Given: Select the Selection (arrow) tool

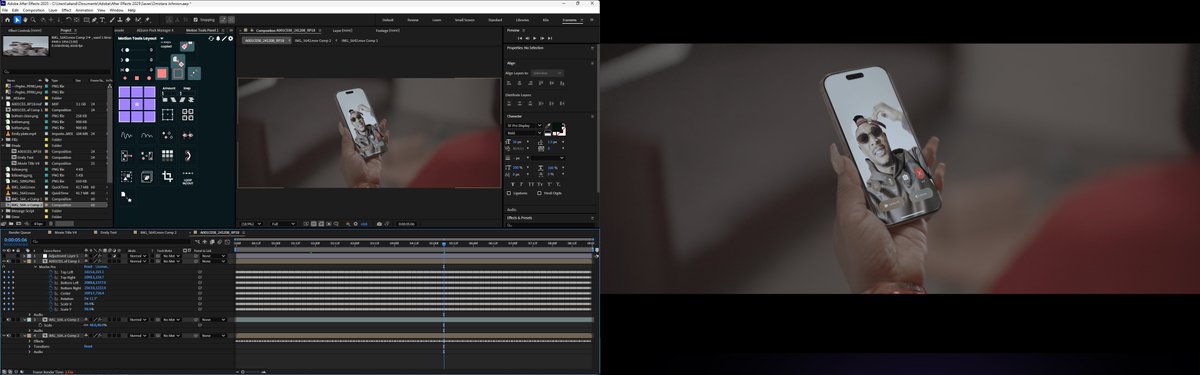Looking at the screenshot, I should pyautogui.click(x=17, y=20).
